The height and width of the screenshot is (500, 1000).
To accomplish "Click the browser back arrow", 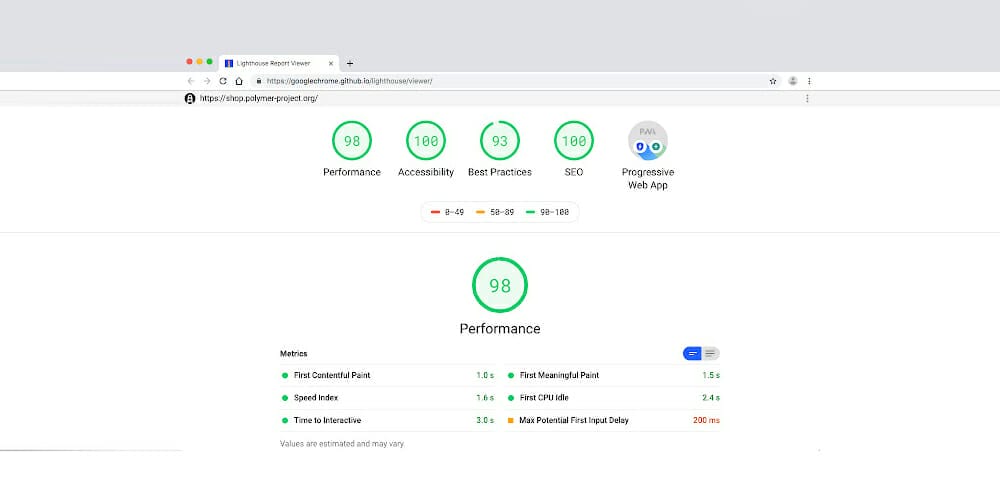I will tap(191, 81).
